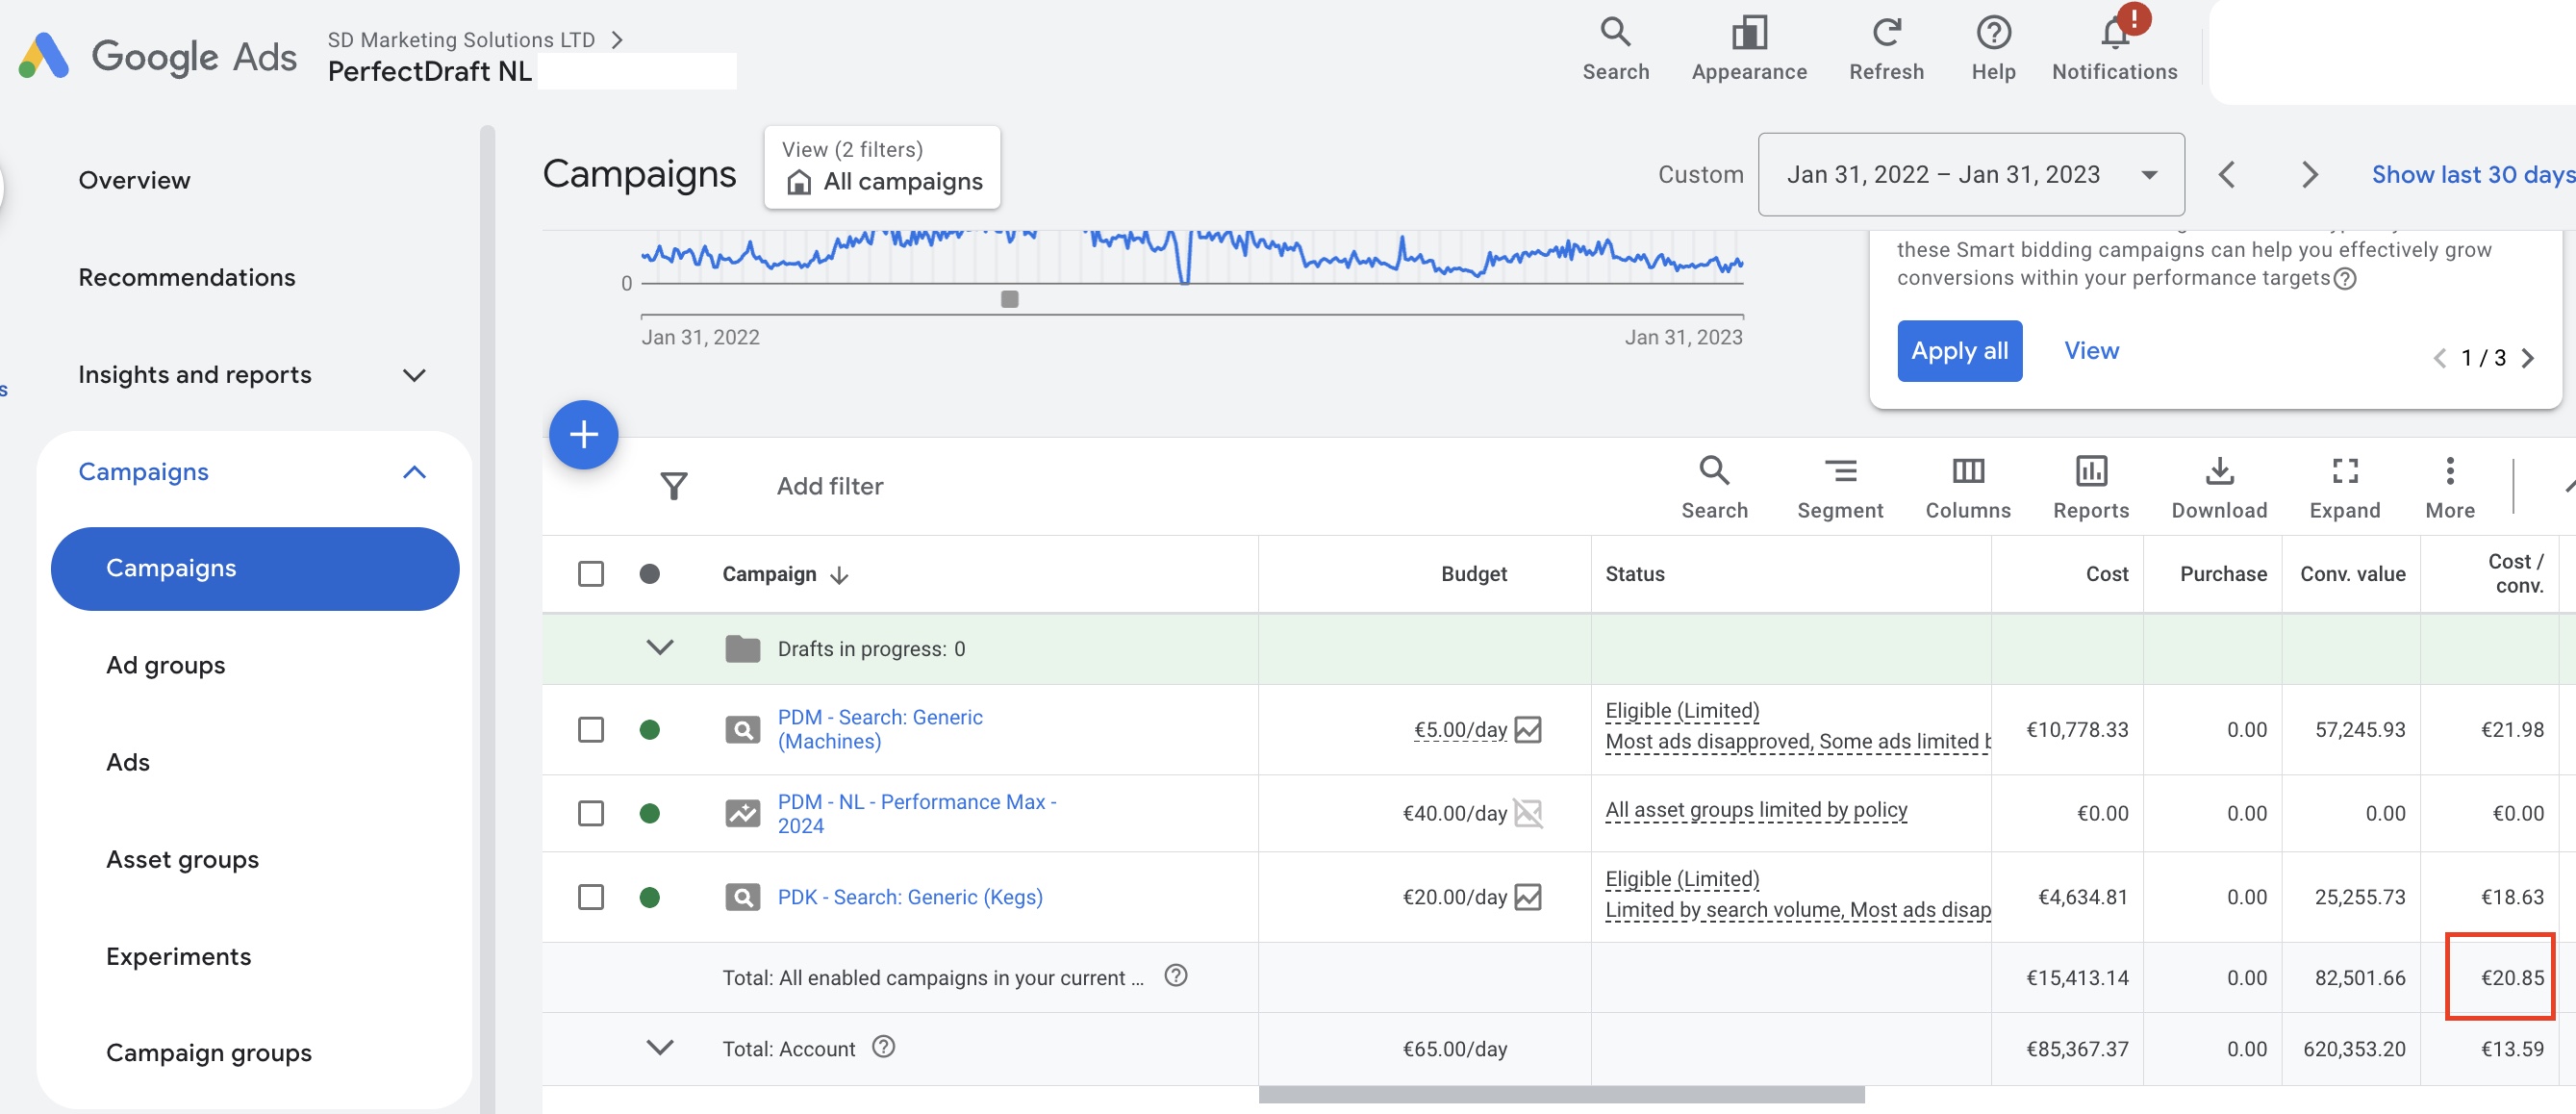Image resolution: width=2576 pixels, height=1114 pixels.
Task: Click Show last 30 days link
Action: (x=2472, y=174)
